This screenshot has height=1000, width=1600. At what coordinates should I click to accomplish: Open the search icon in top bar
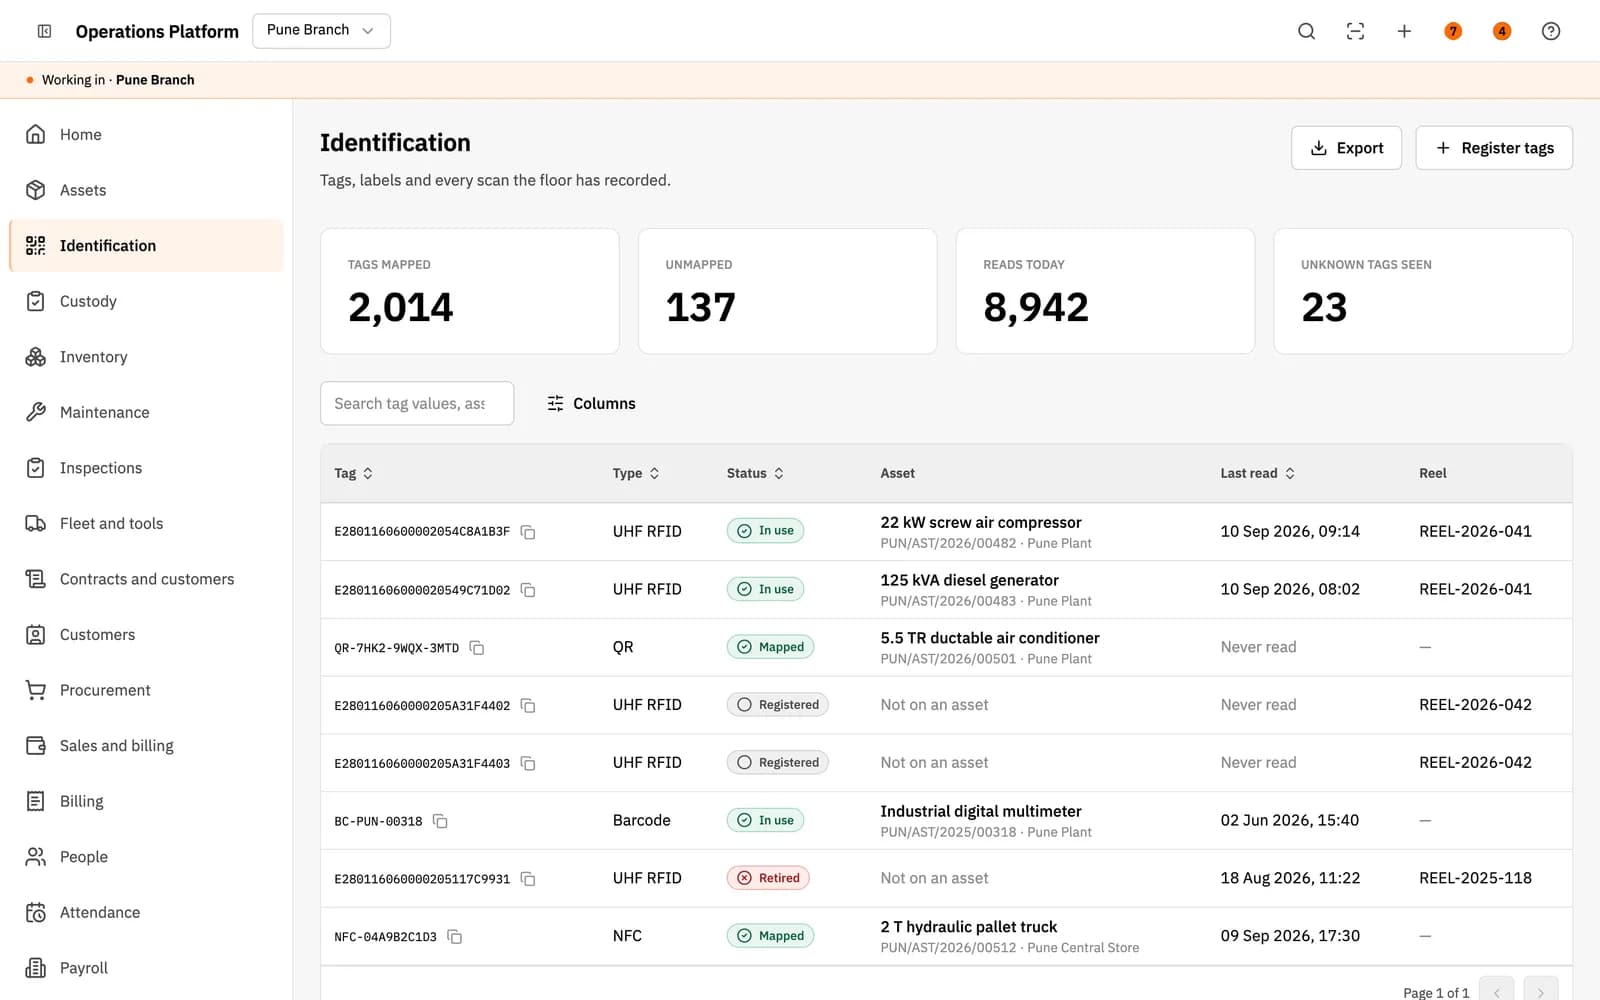(1306, 31)
